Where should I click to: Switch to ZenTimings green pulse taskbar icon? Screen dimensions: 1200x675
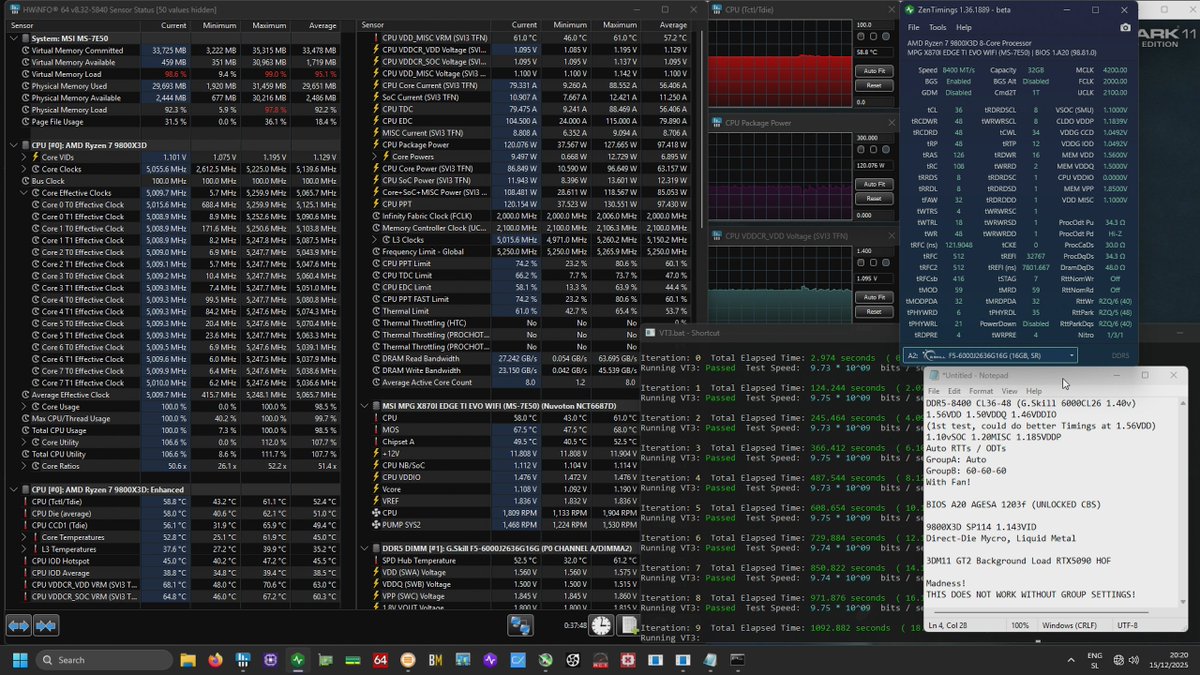click(298, 660)
